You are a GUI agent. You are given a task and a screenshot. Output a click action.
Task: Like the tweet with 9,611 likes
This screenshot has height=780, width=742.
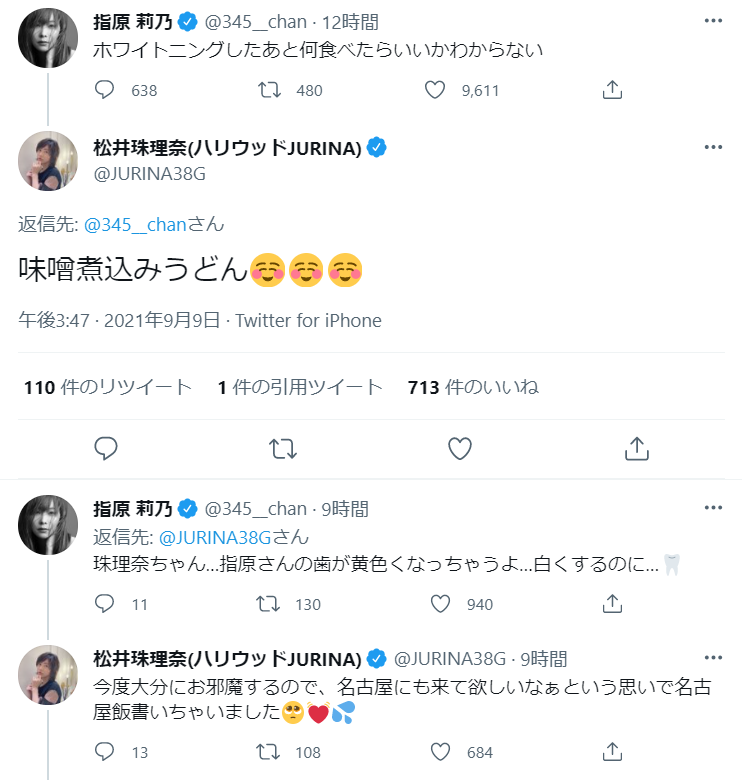(x=435, y=90)
